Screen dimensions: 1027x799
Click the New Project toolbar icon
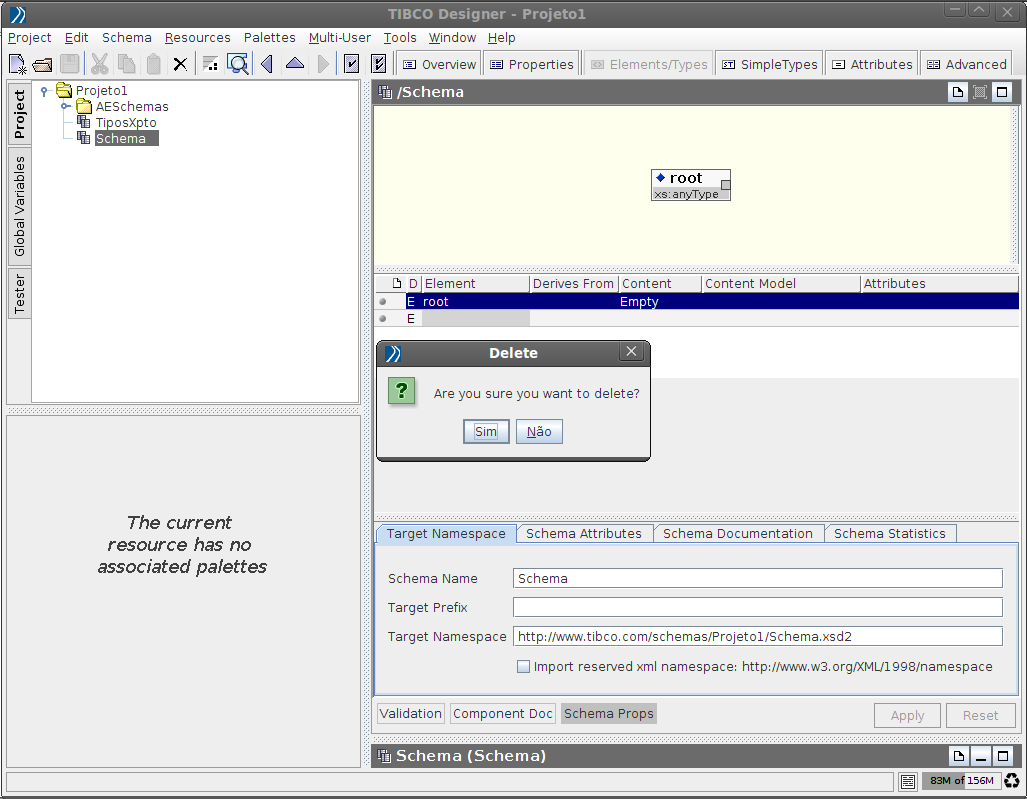click(x=18, y=65)
